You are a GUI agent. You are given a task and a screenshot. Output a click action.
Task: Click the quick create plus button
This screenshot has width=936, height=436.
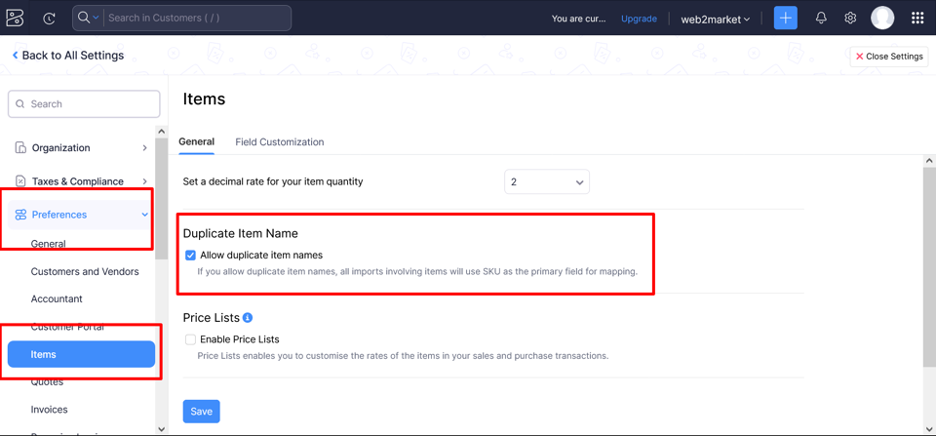tap(786, 18)
